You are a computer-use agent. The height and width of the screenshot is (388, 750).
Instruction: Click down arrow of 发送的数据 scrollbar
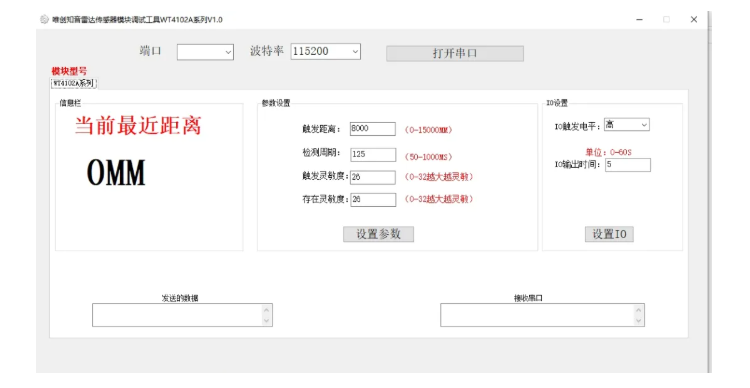point(267,321)
